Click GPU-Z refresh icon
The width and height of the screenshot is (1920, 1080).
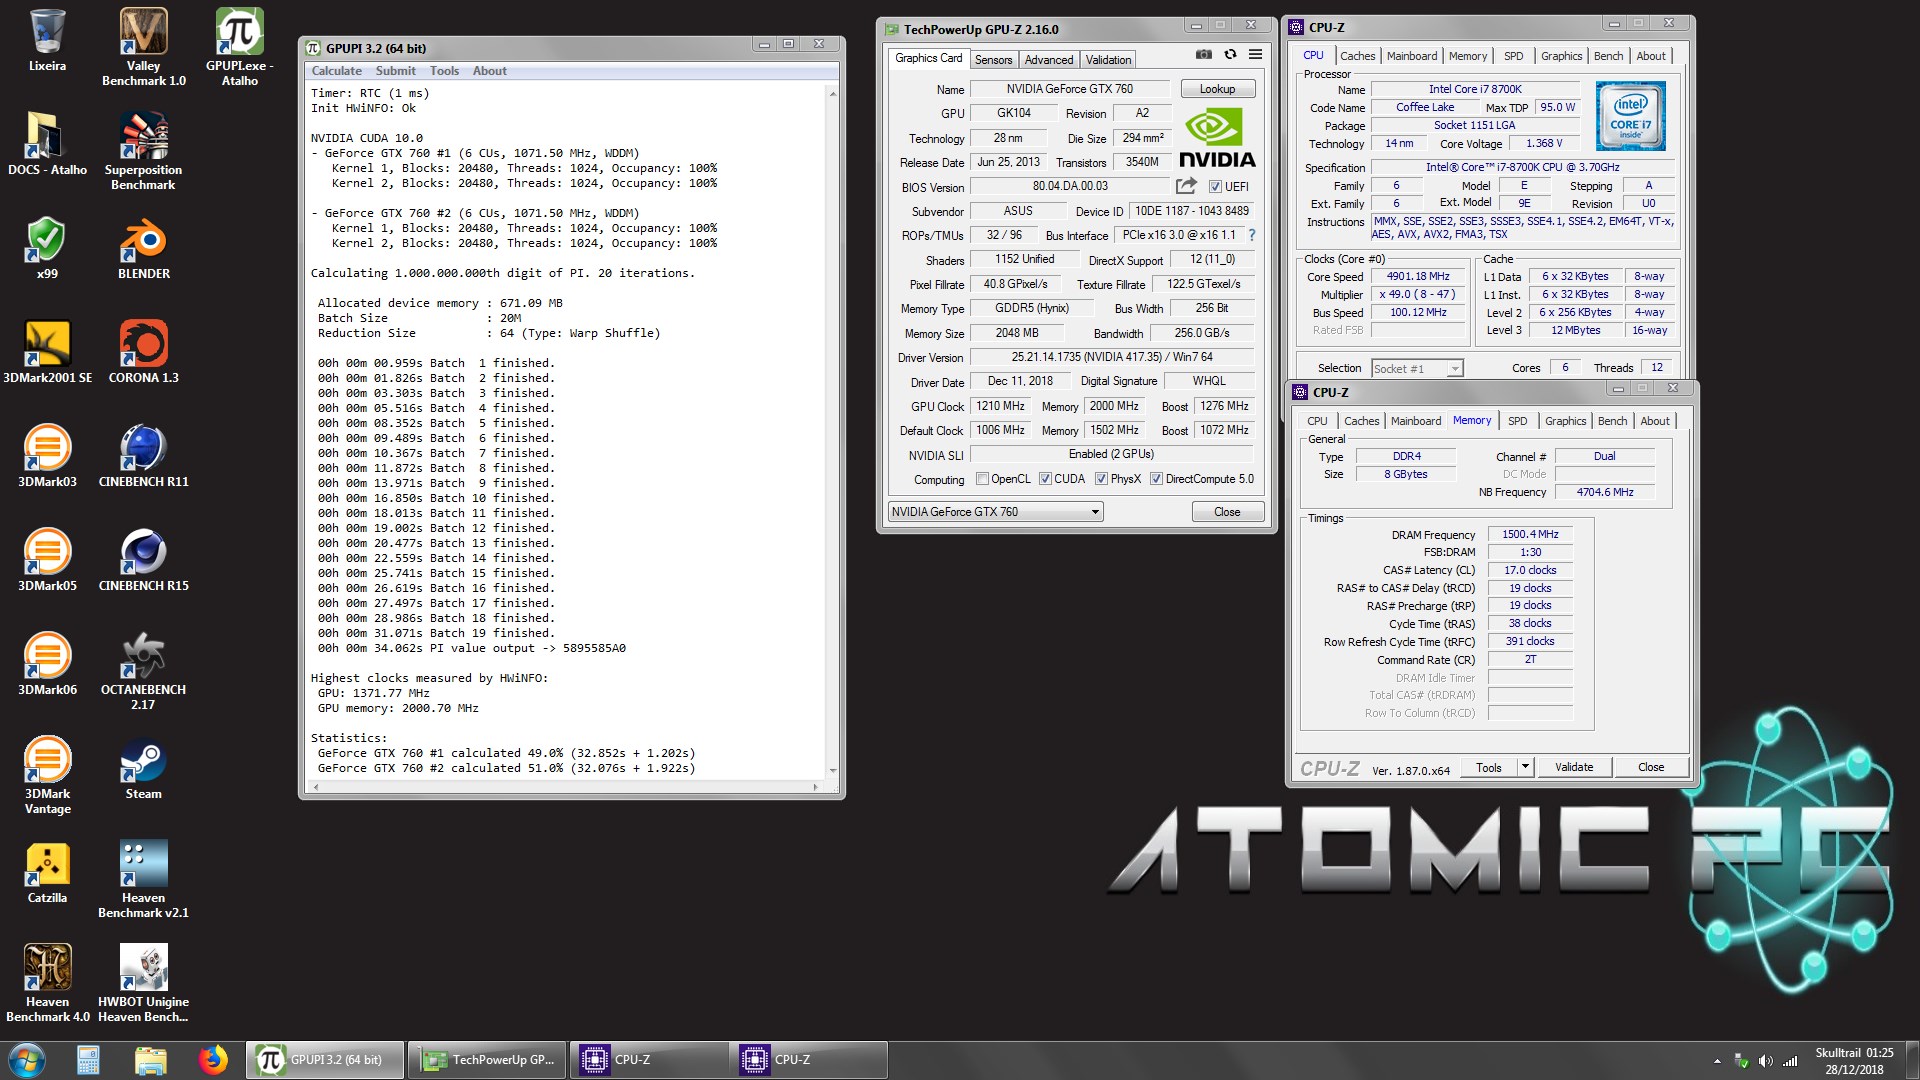click(1230, 55)
